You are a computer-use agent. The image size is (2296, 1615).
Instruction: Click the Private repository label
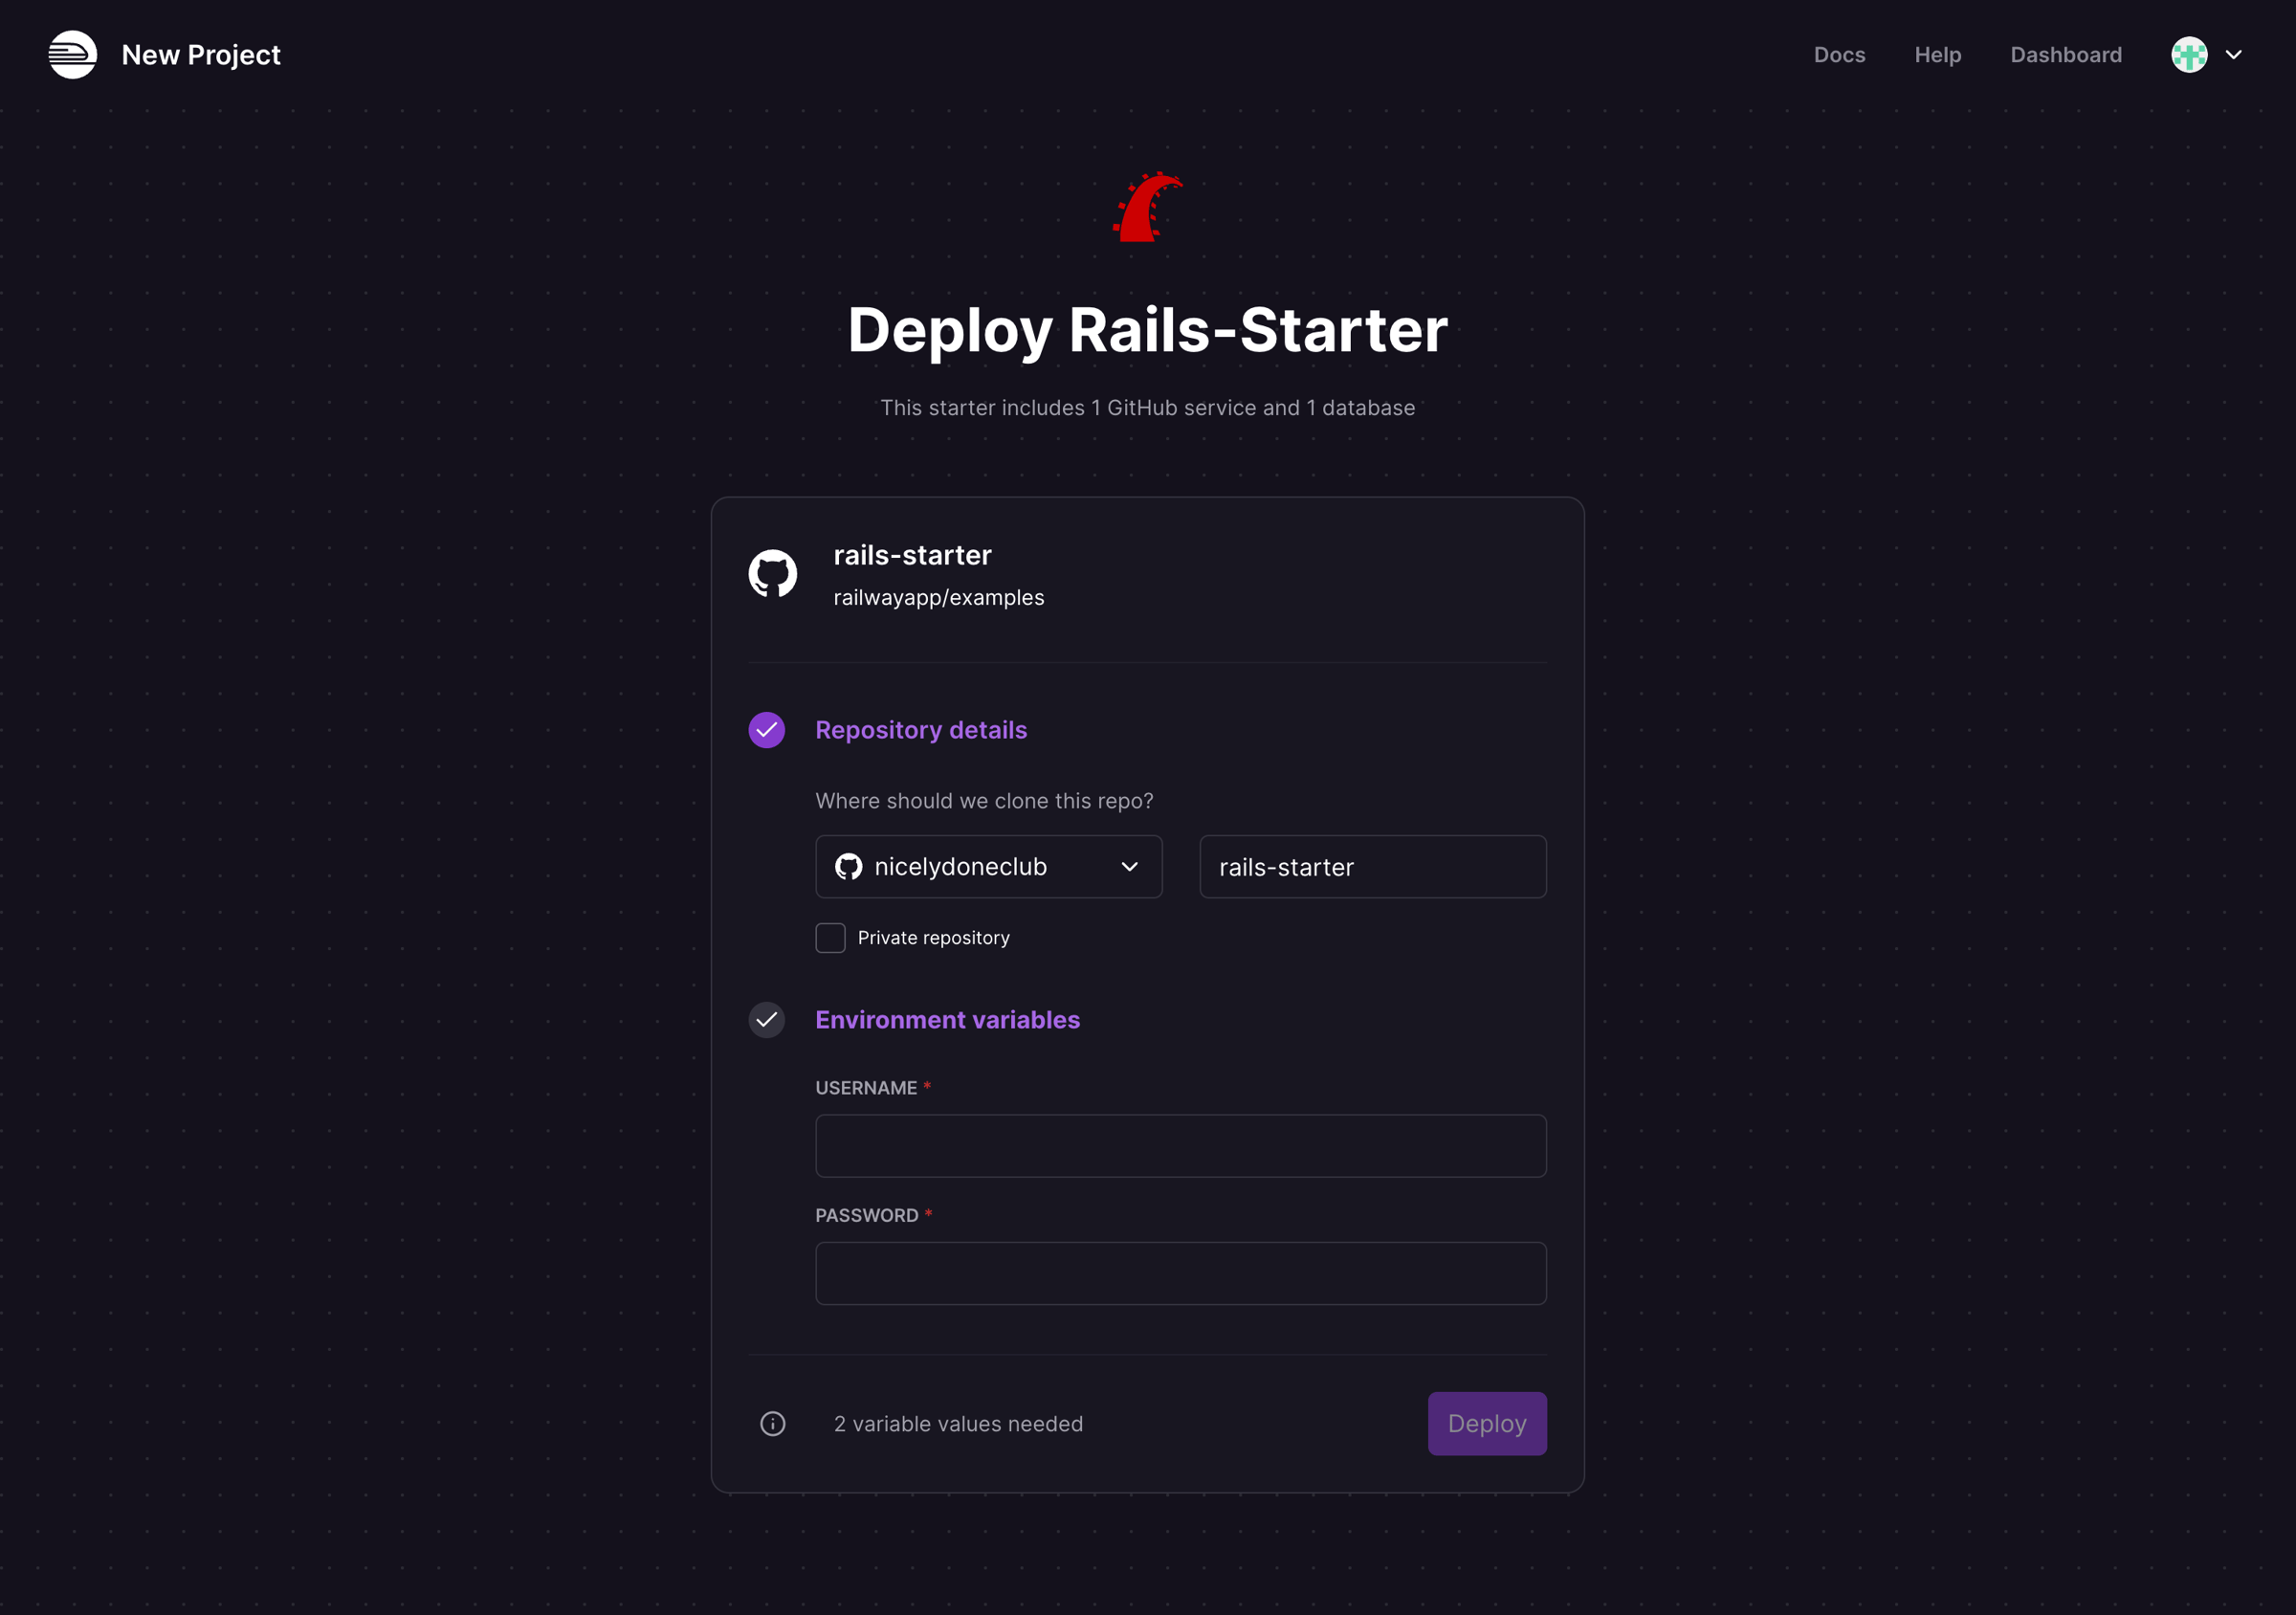[934, 938]
